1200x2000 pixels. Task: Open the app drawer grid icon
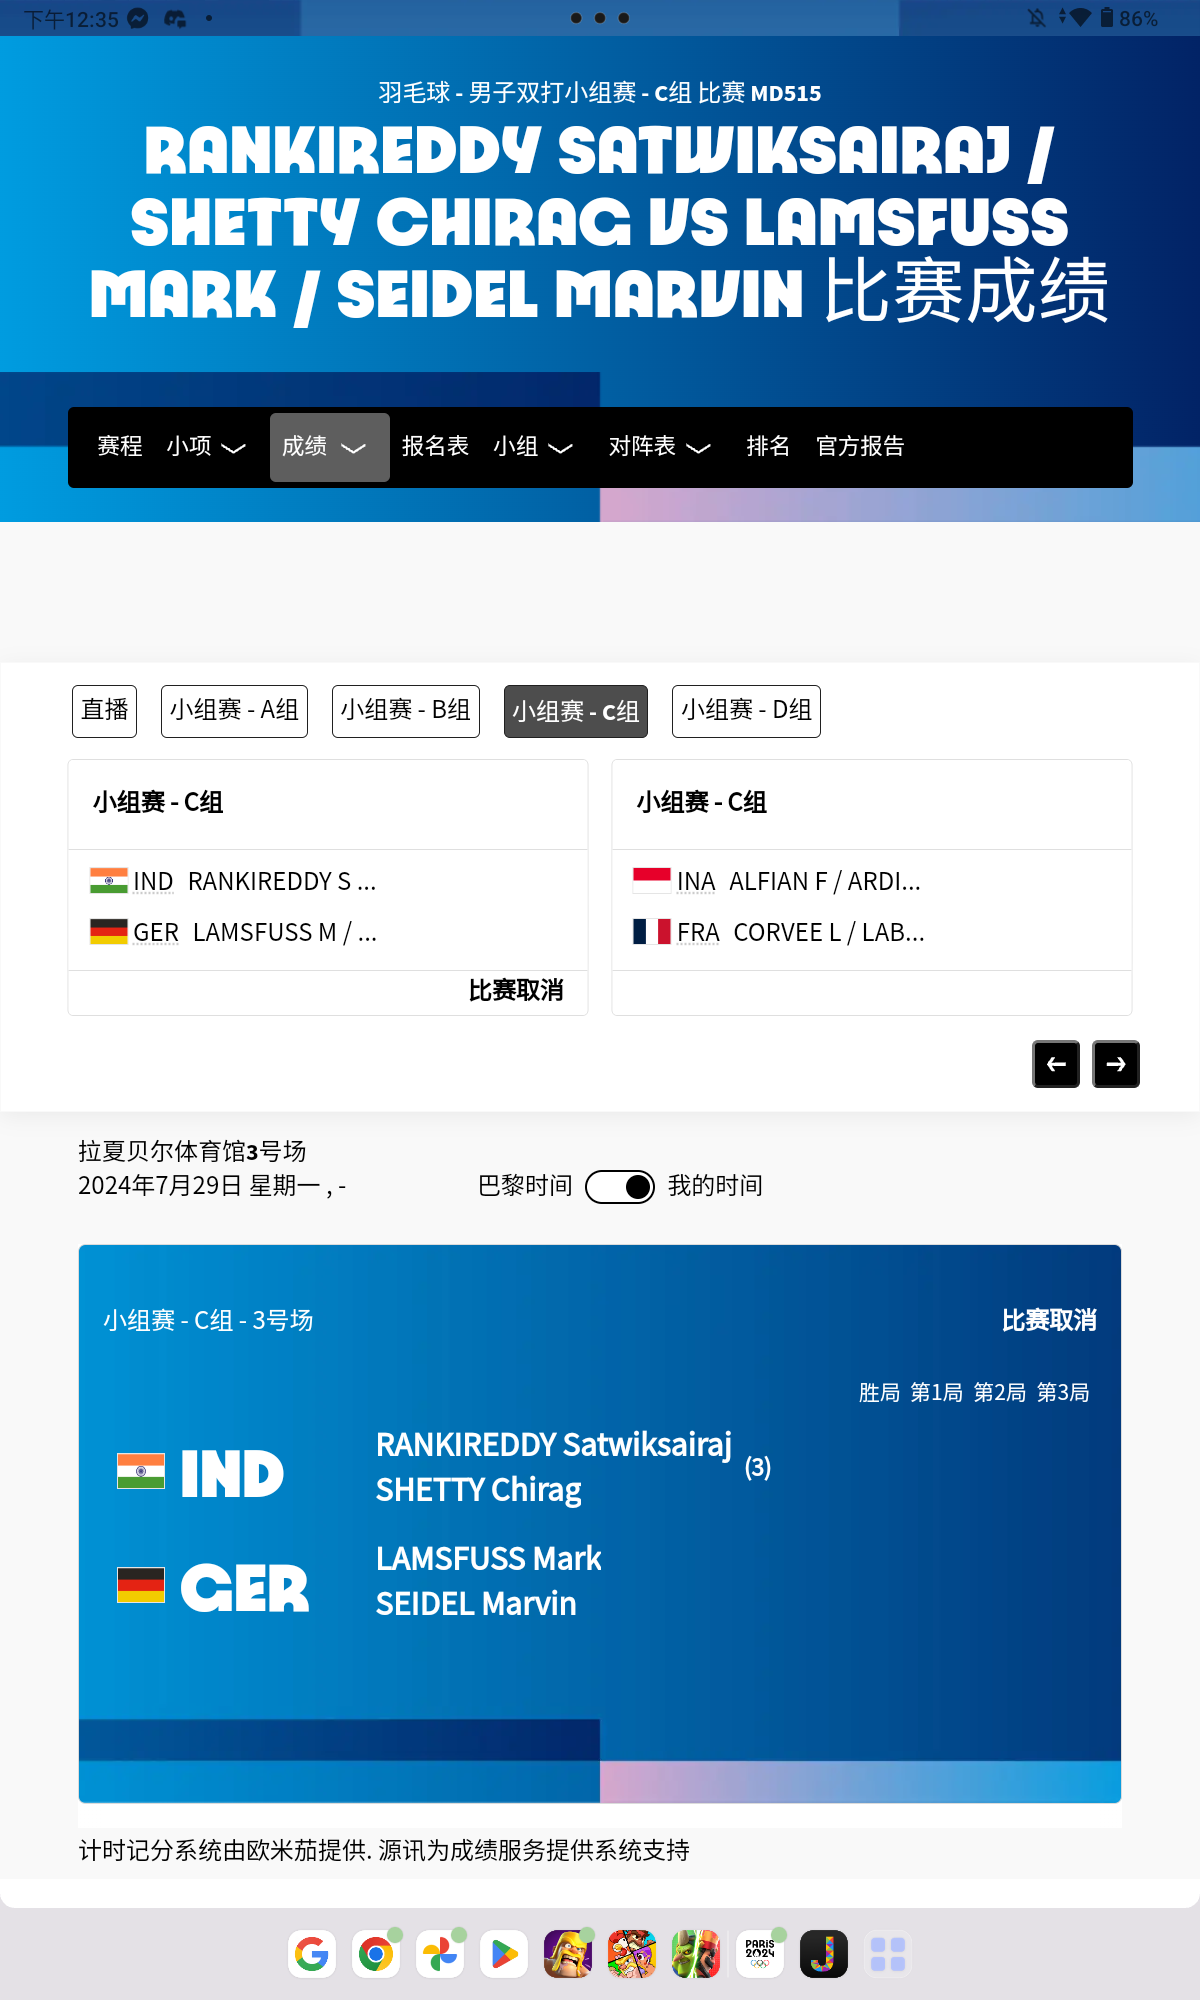tap(888, 1954)
